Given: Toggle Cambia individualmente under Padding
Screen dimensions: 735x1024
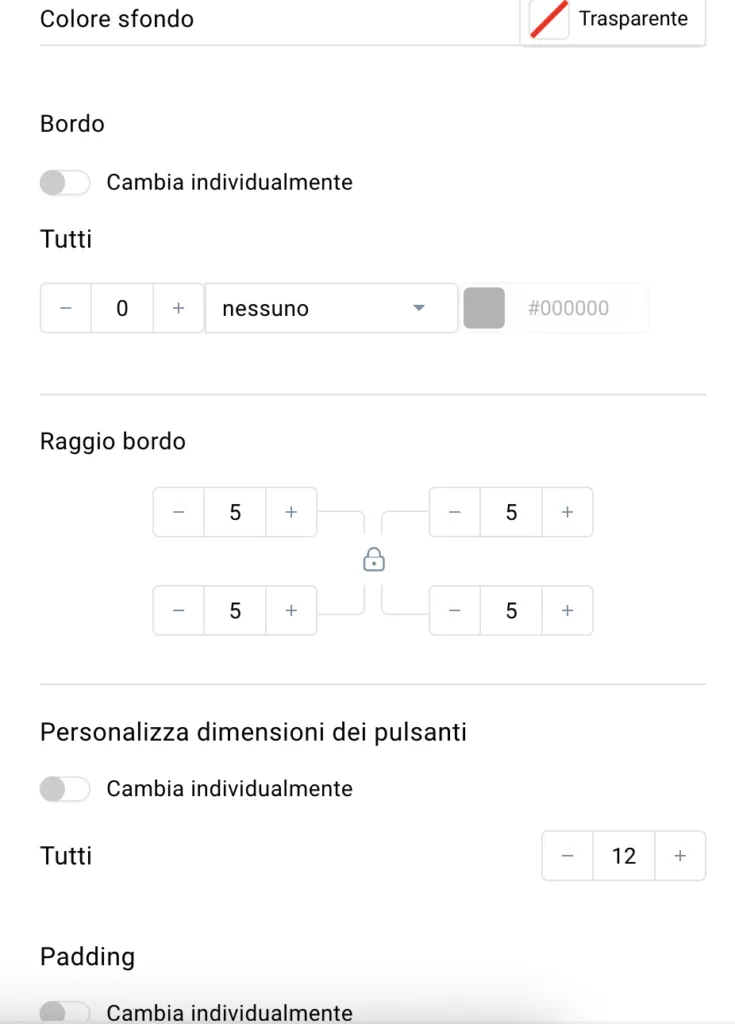Looking at the screenshot, I should tap(65, 1012).
